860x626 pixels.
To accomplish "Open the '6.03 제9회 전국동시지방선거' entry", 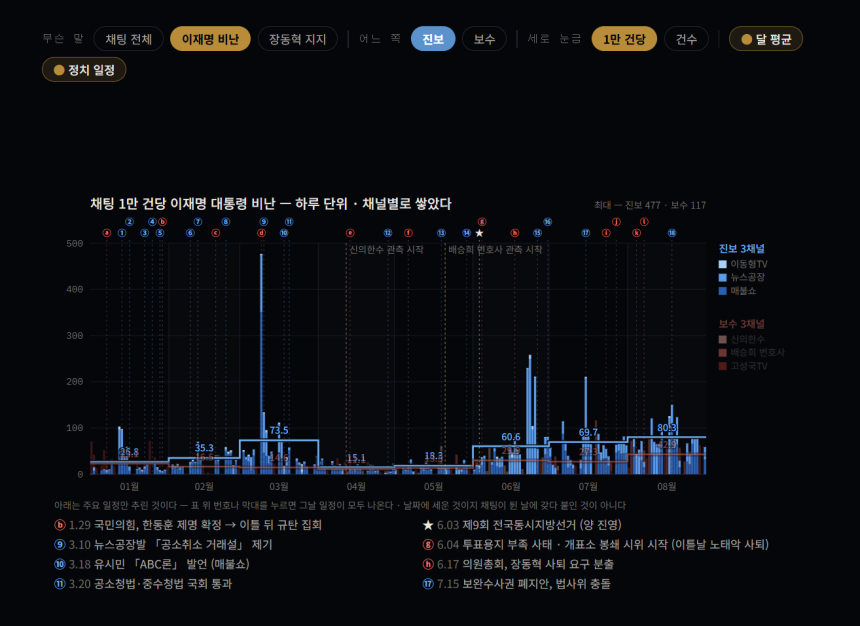I will 522,525.
